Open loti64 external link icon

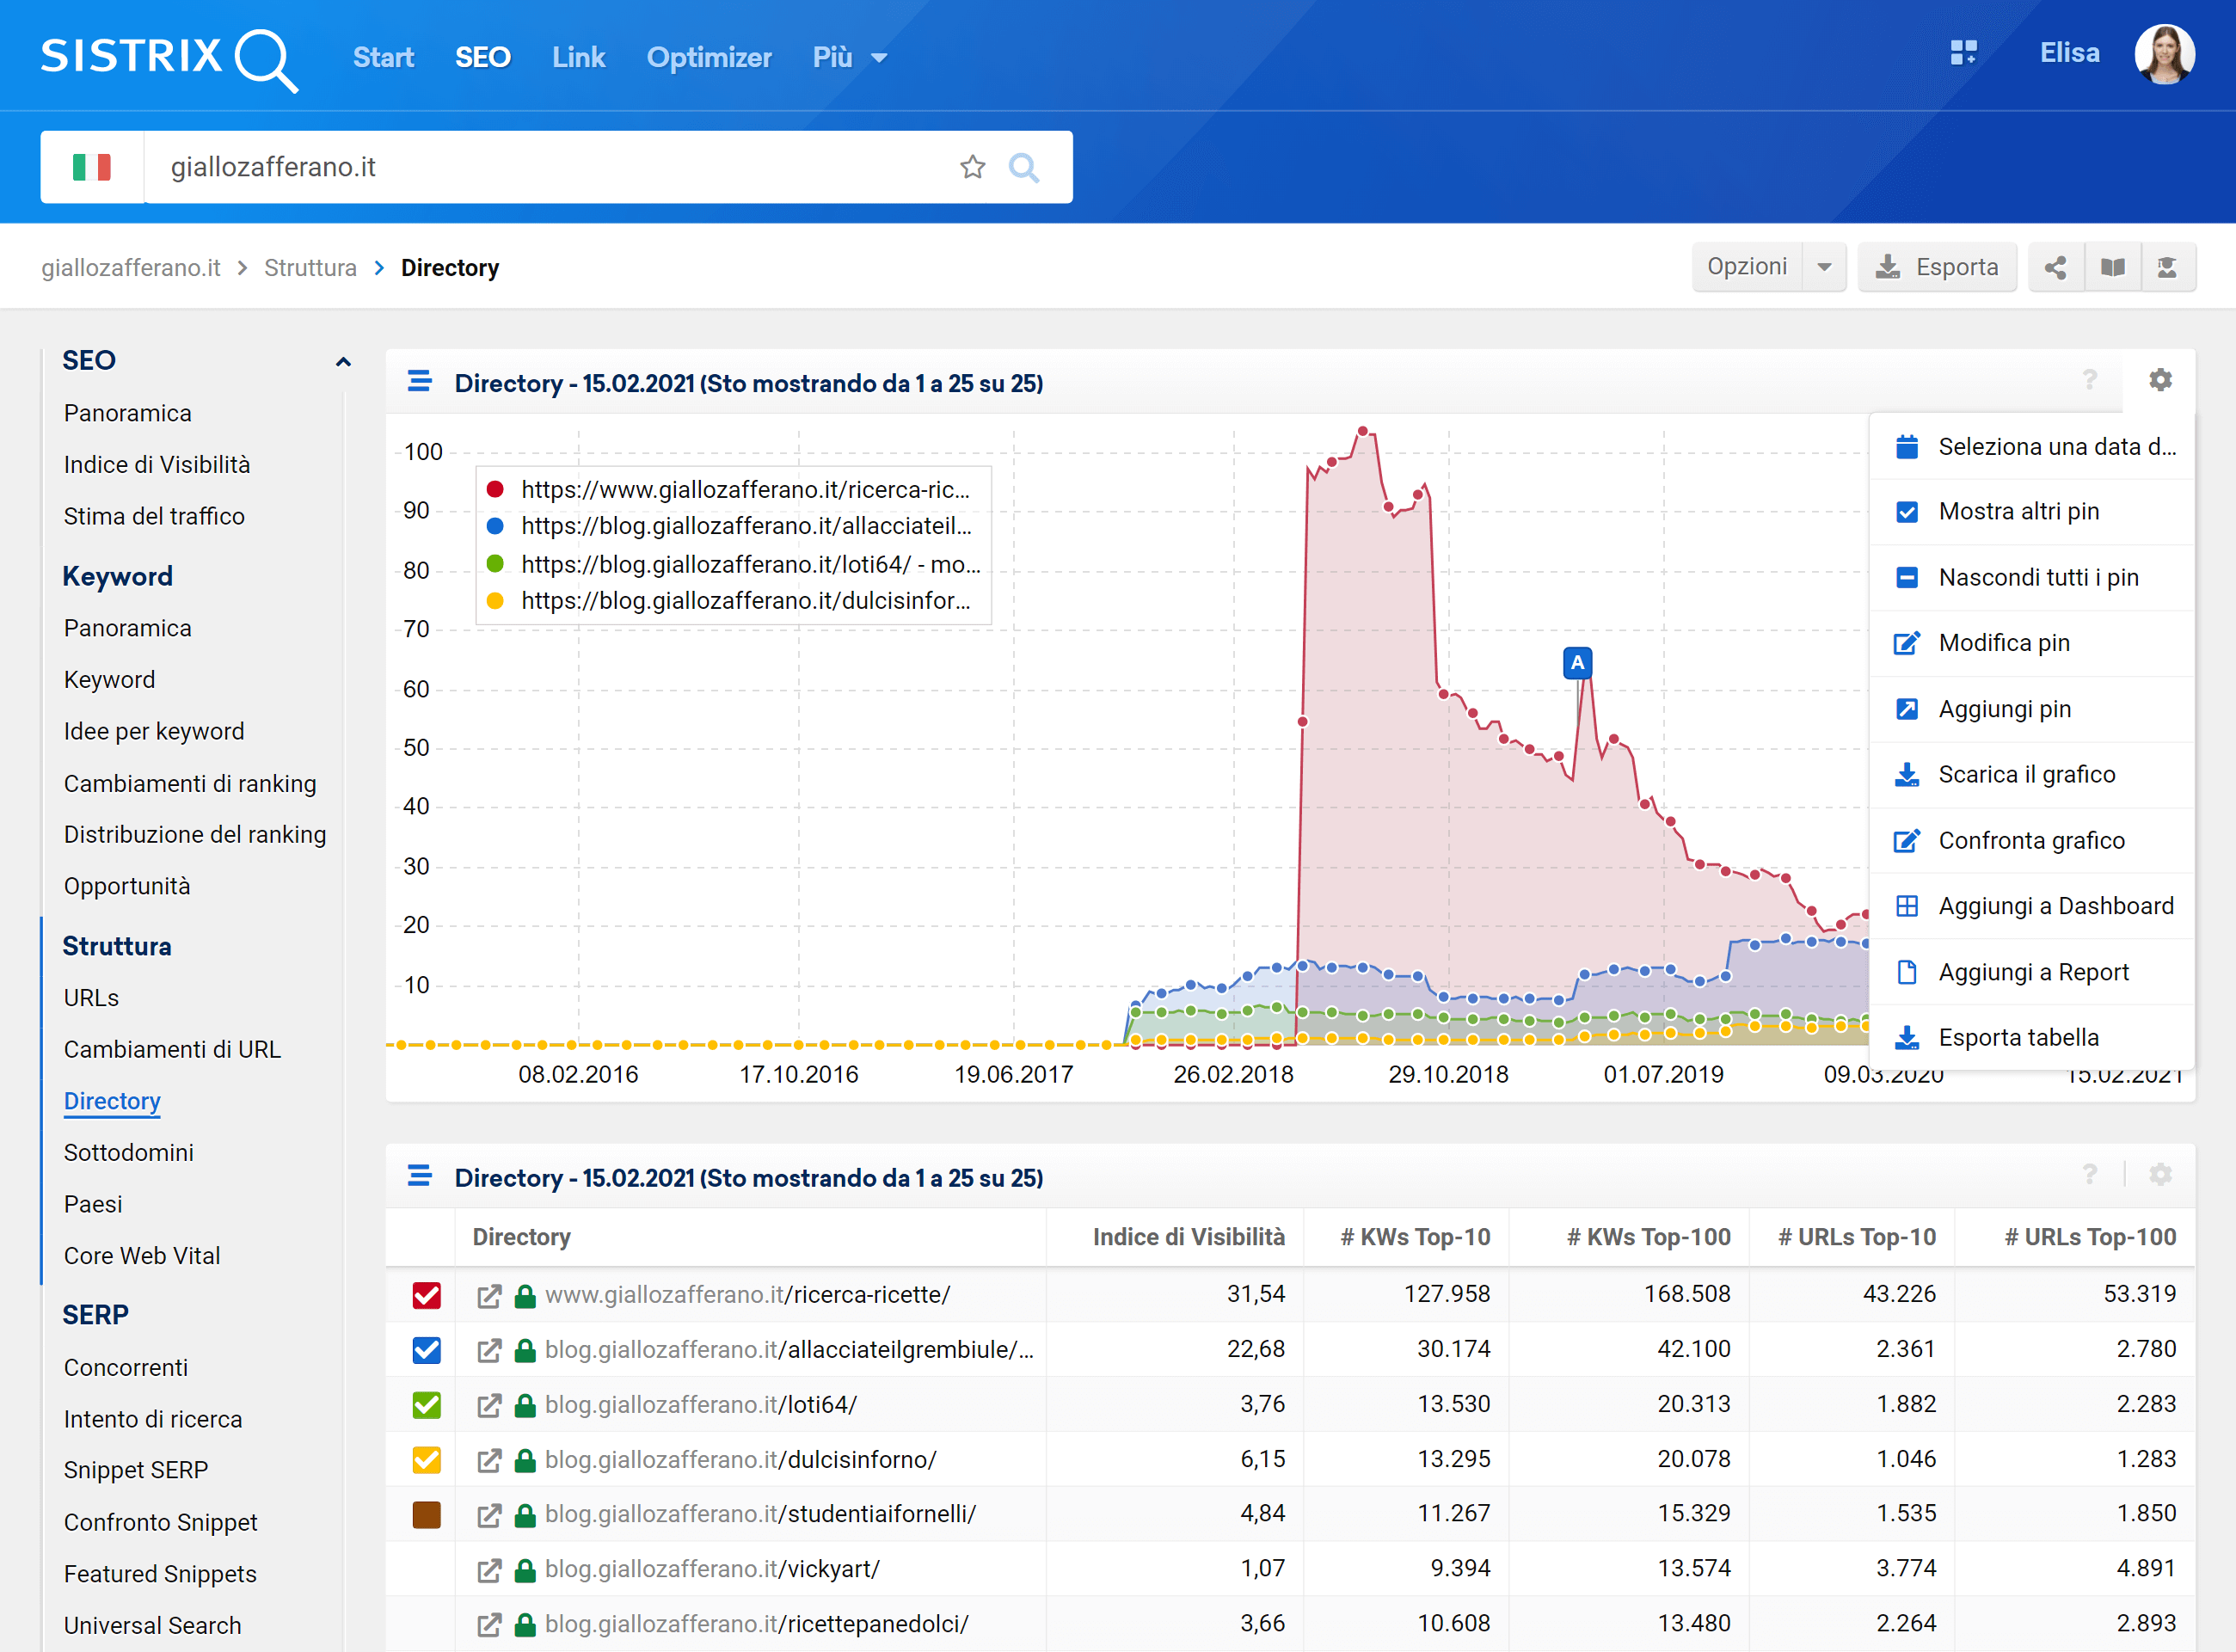click(489, 1406)
